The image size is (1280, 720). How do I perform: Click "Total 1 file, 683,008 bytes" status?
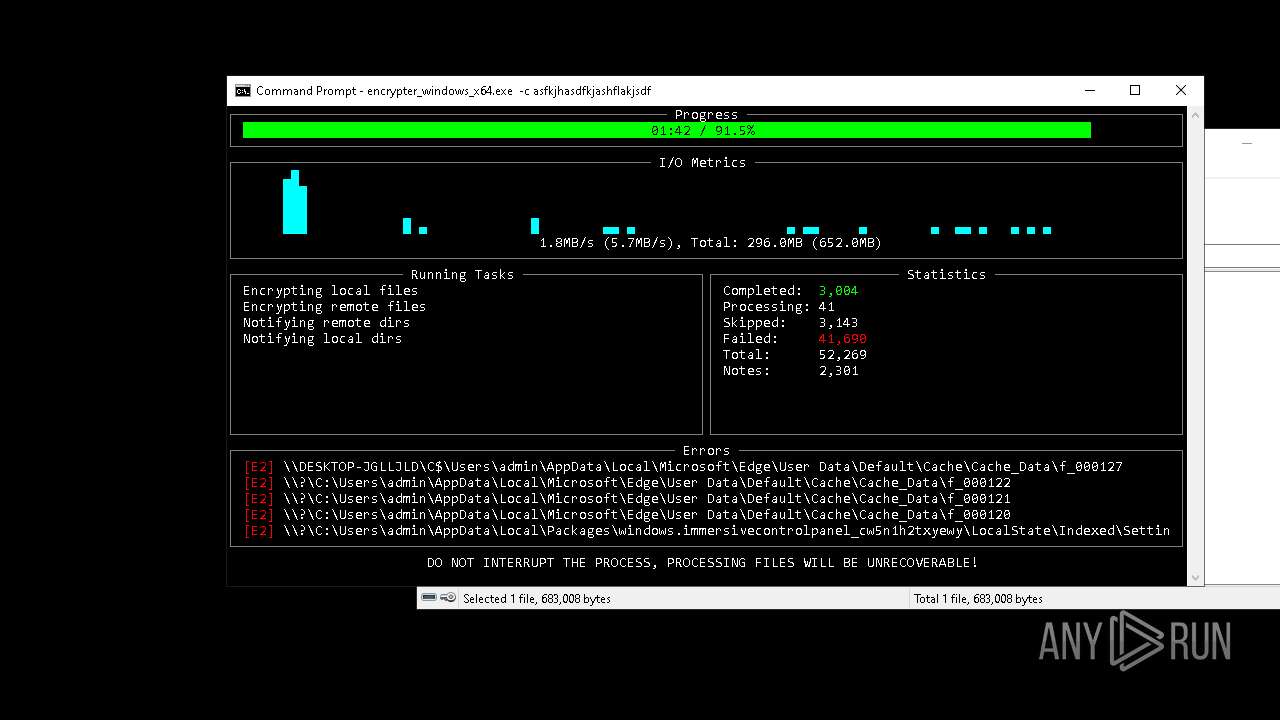[978, 599]
